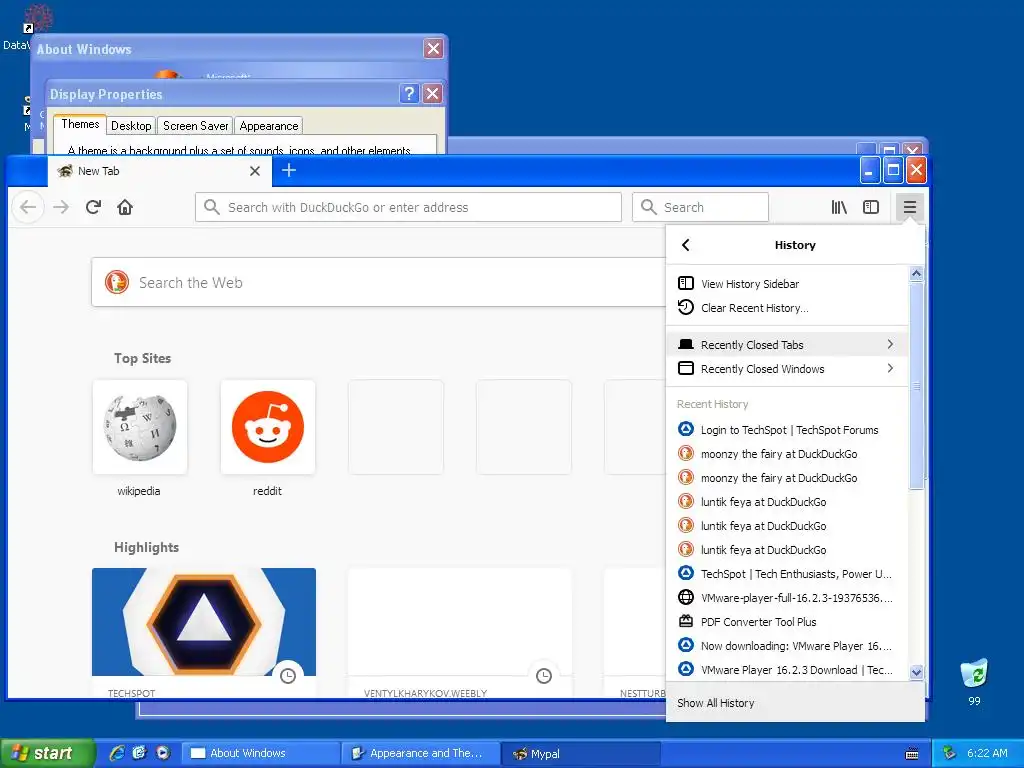1024x768 pixels.
Task: Click the magnifier in the address bar
Action: coord(212,207)
